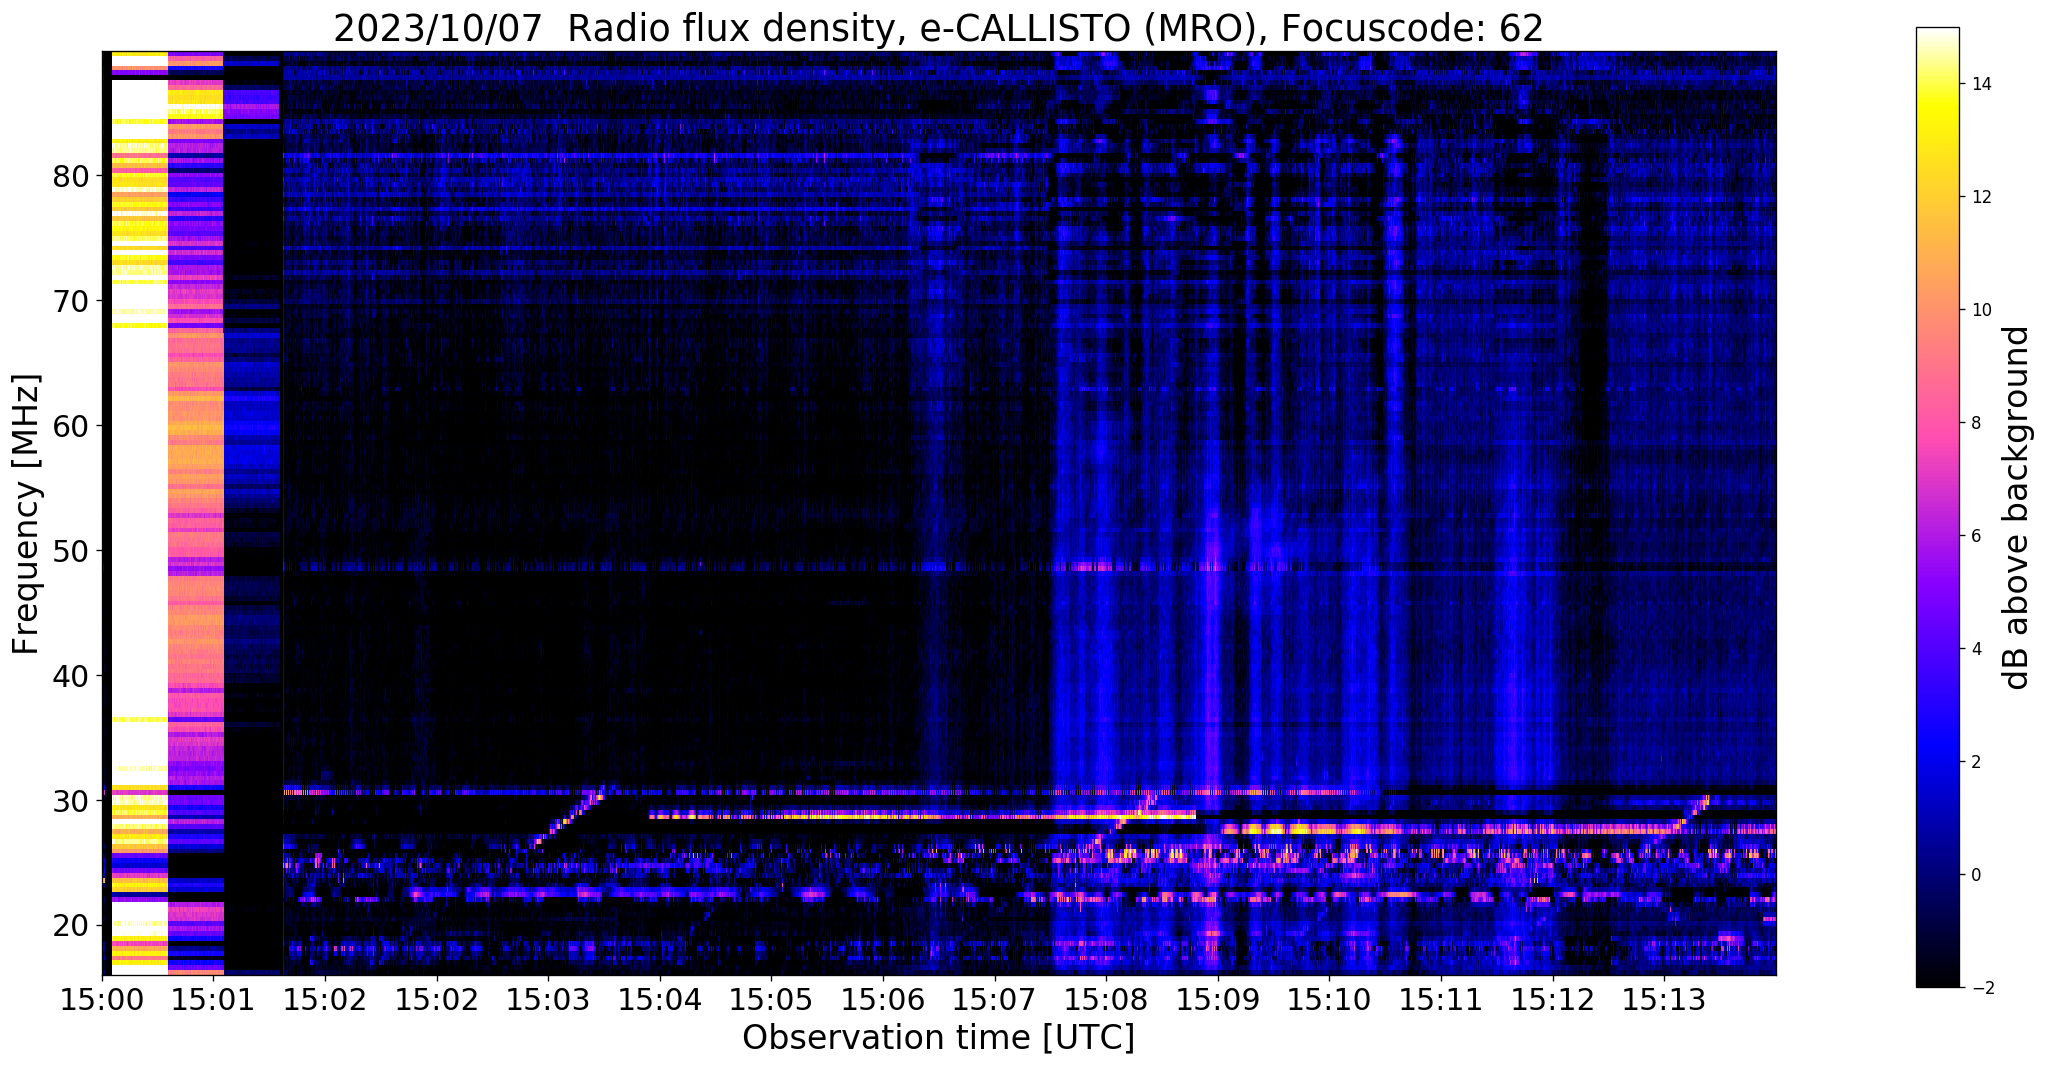The image size is (2047, 1067).
Task: Click the 30 tick on frequency axis
Action: coord(71,801)
